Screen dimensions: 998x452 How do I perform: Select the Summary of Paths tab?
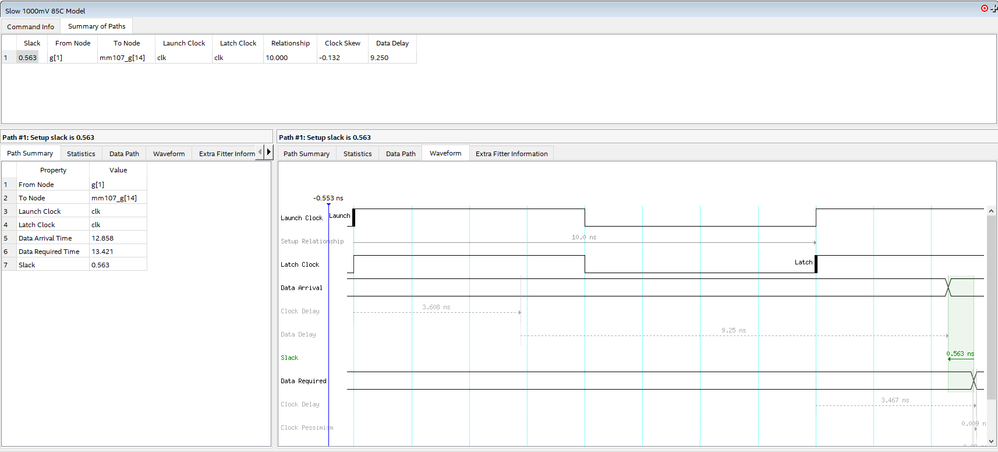tap(96, 25)
